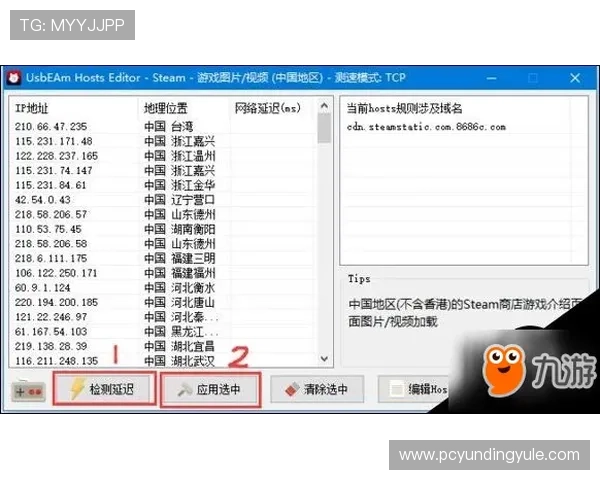Select the row 115.231.84.61
600x480 pixels.
pos(163,185)
